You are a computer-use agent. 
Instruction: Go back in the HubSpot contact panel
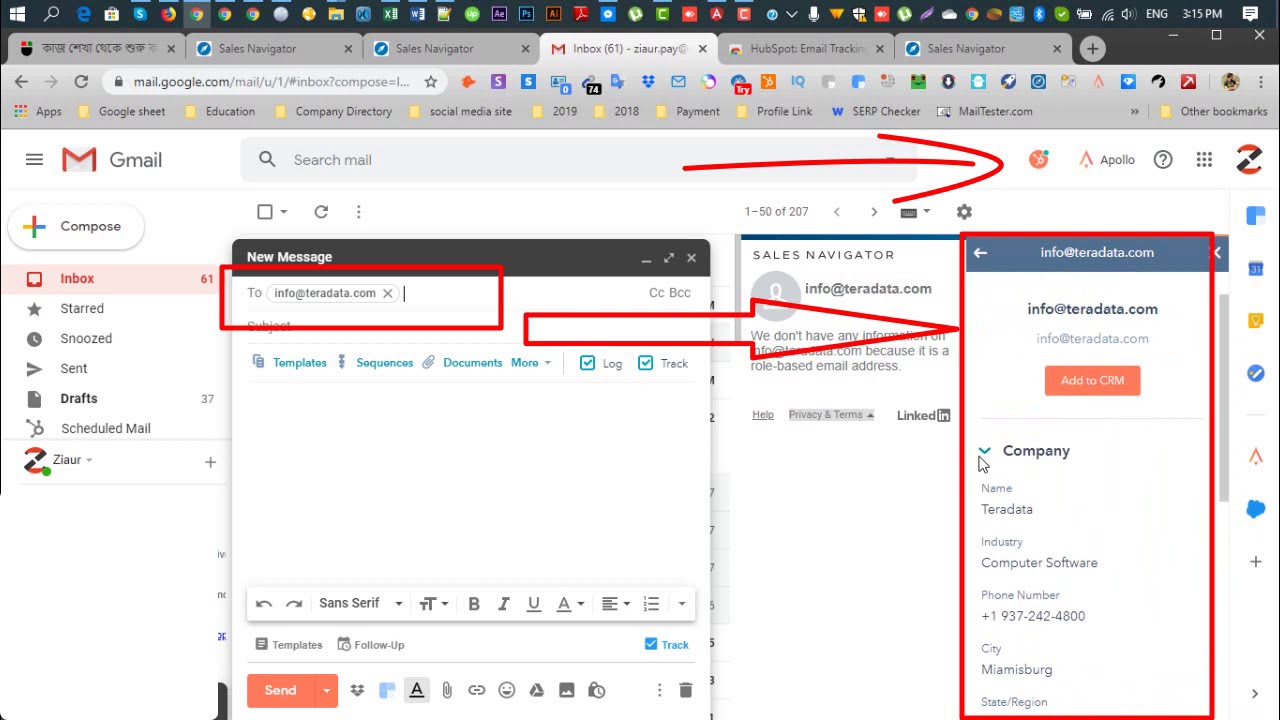[980, 253]
